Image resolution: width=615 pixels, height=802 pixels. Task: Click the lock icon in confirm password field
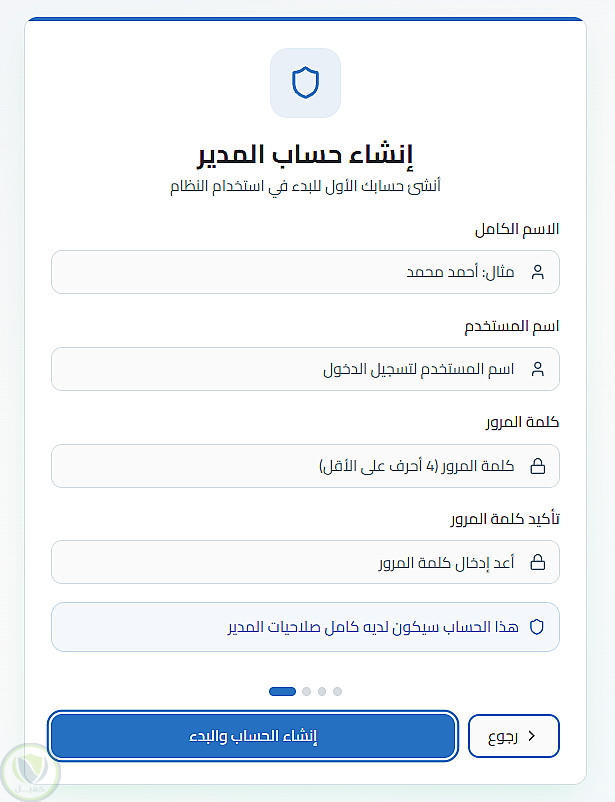pyautogui.click(x=537, y=563)
